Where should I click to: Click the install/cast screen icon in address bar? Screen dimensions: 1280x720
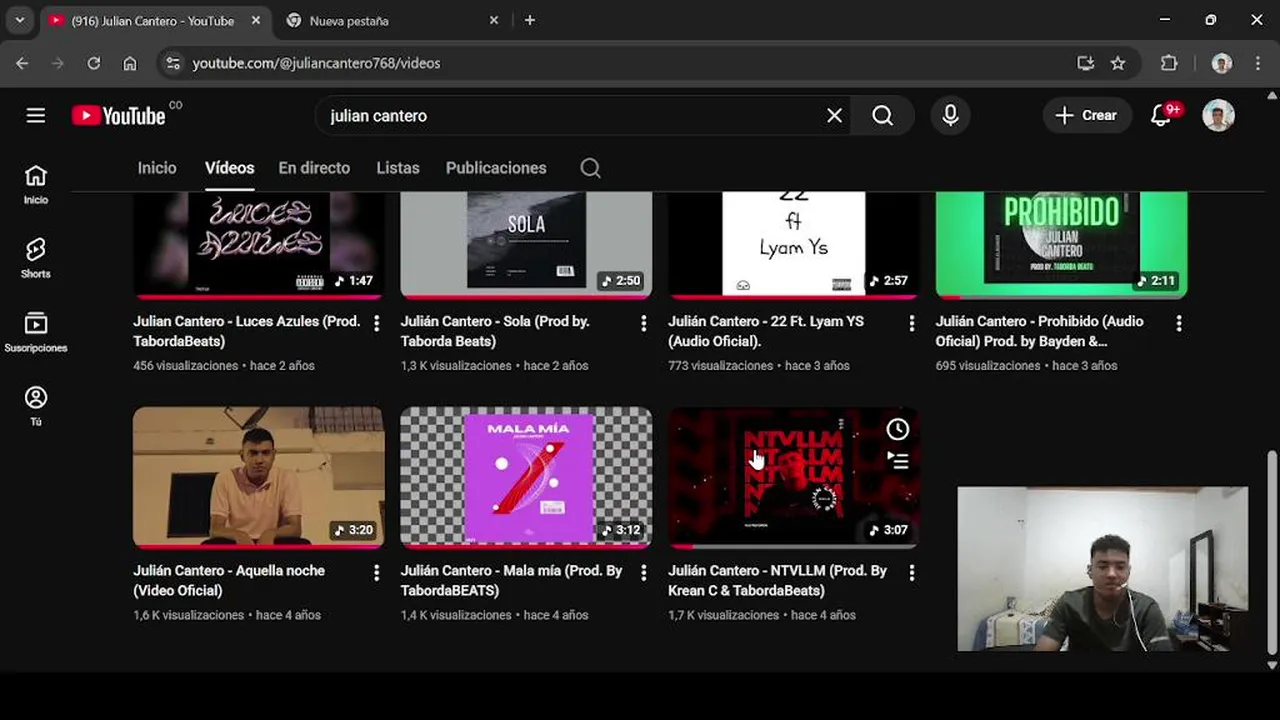point(1086,63)
